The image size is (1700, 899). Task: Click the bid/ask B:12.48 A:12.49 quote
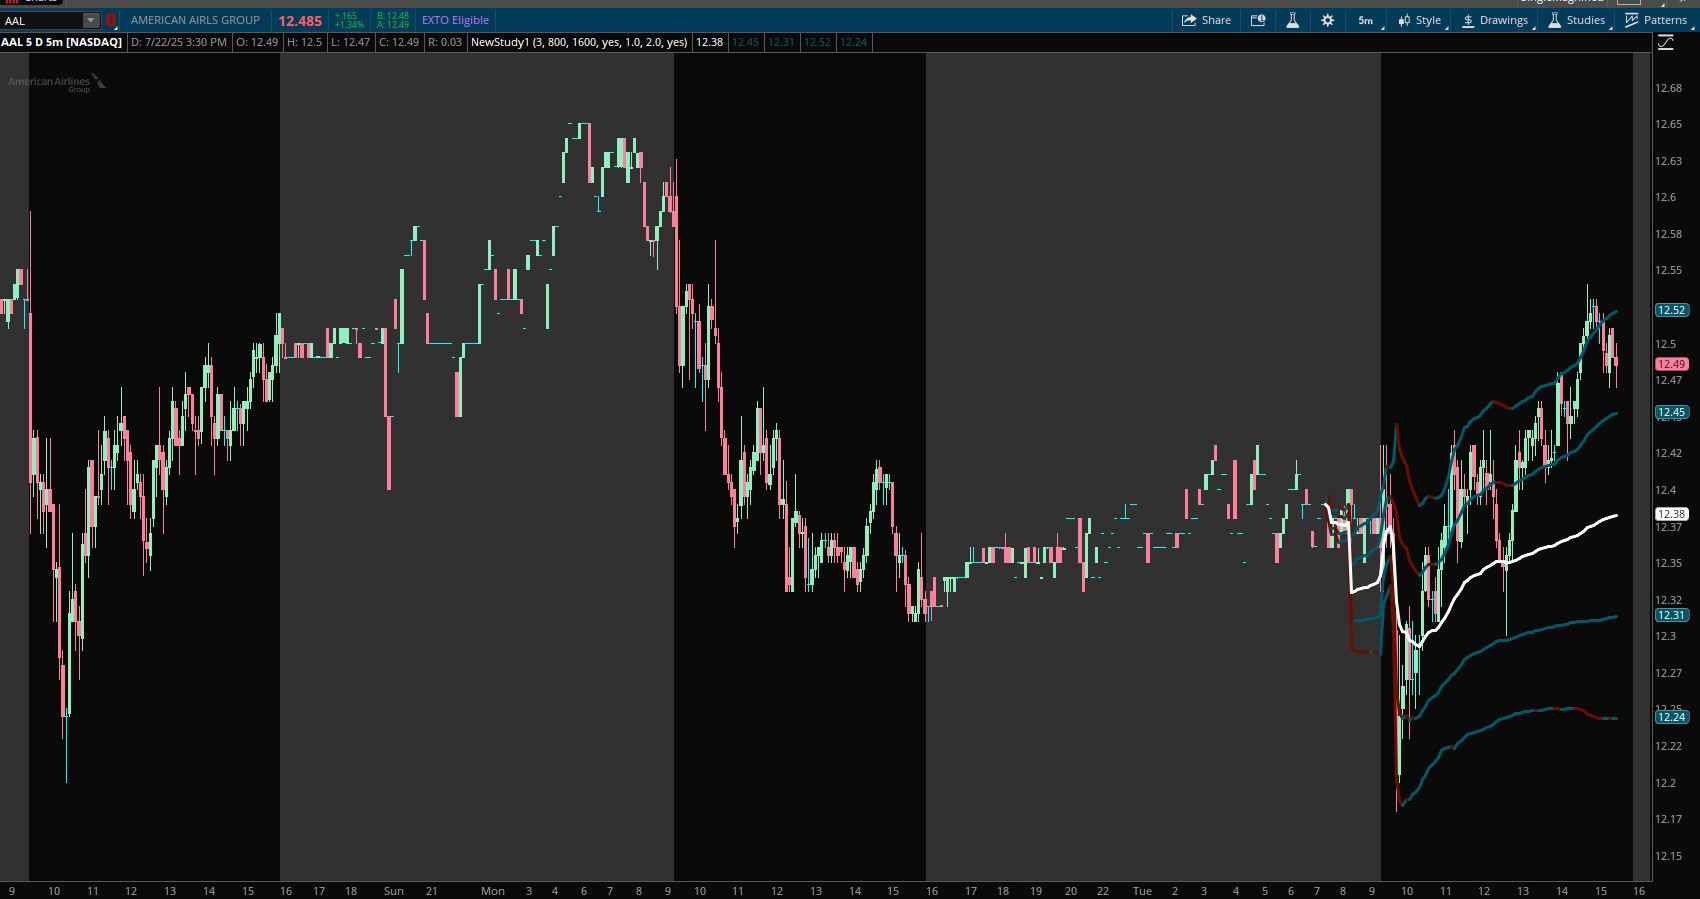coord(393,20)
